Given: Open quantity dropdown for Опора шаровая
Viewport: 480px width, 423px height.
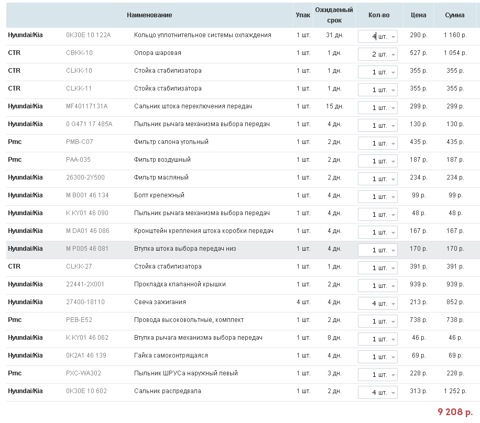Looking at the screenshot, I should (x=378, y=54).
